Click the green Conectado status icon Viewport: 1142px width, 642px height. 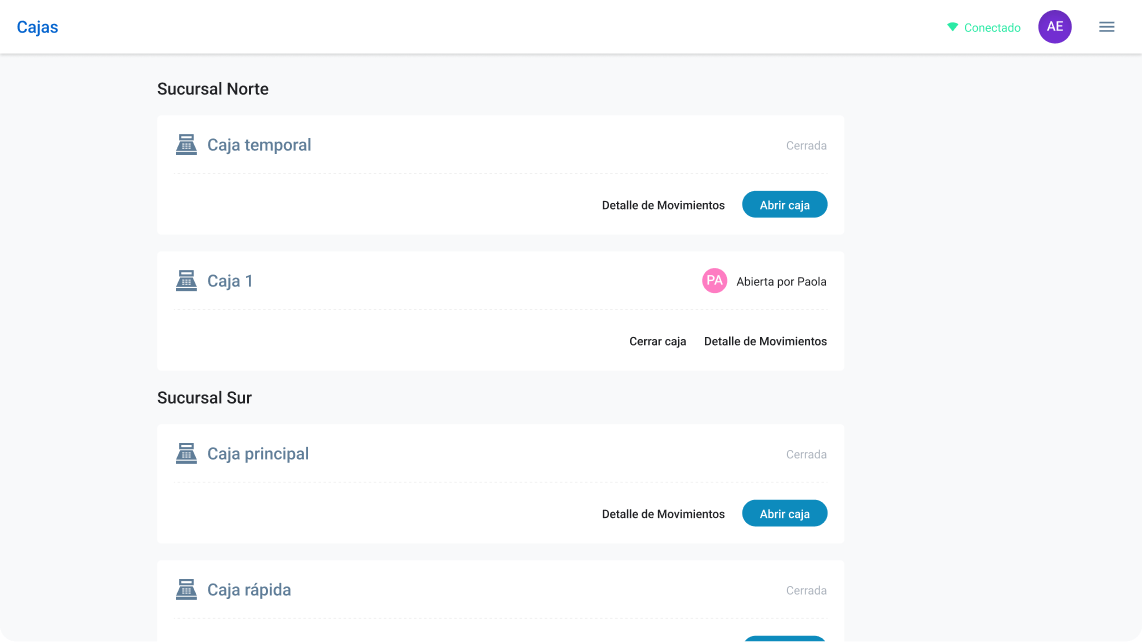click(952, 27)
